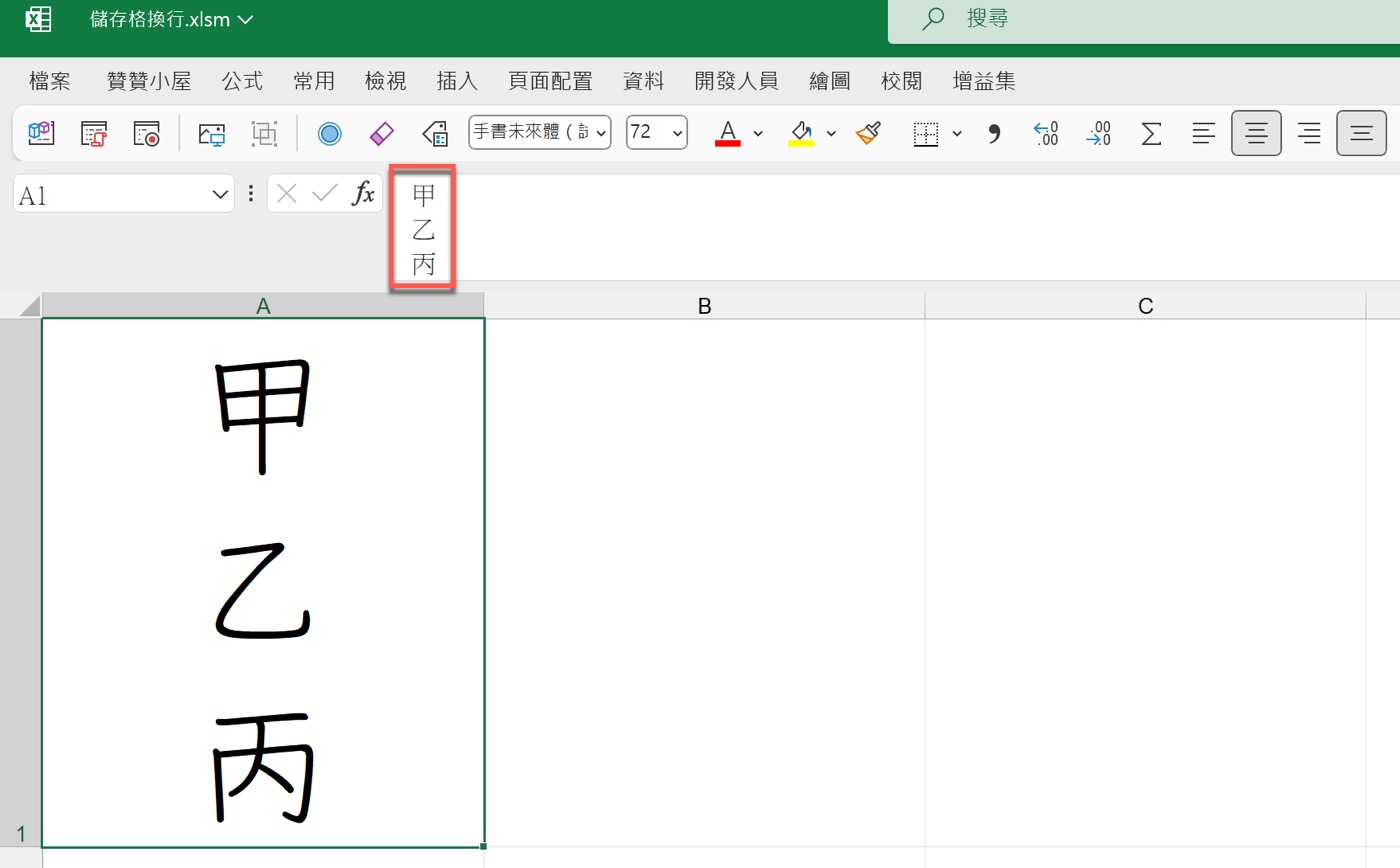
Task: Increase decimal places
Action: click(1046, 133)
